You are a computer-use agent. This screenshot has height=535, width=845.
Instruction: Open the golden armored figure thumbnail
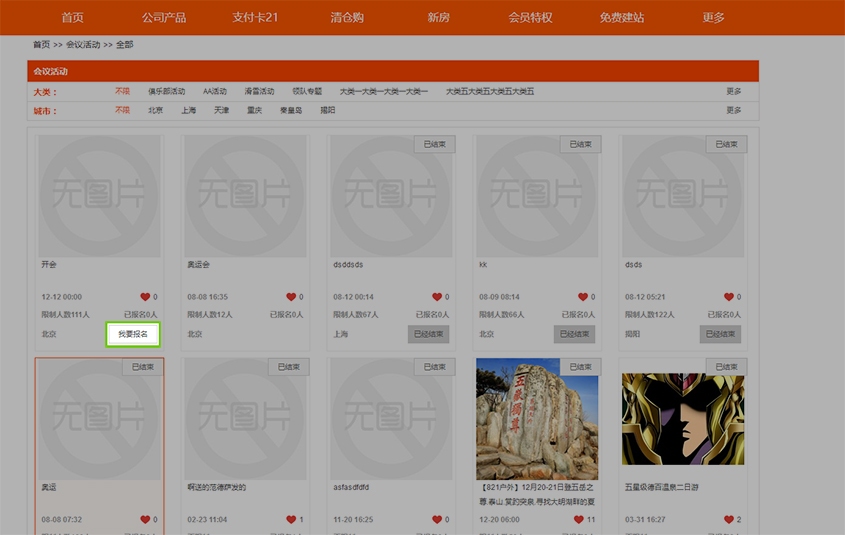click(683, 419)
